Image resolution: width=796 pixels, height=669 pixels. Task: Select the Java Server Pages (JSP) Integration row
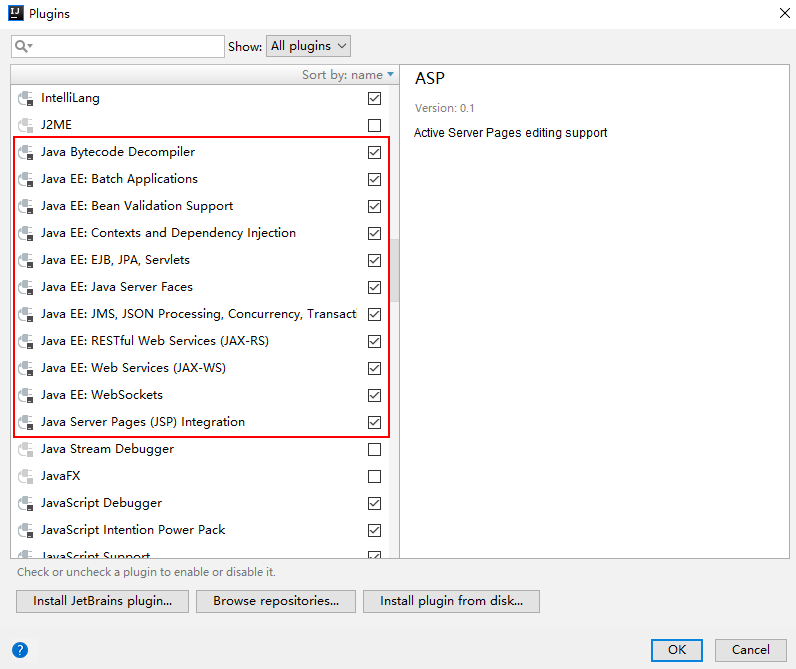pyautogui.click(x=201, y=422)
